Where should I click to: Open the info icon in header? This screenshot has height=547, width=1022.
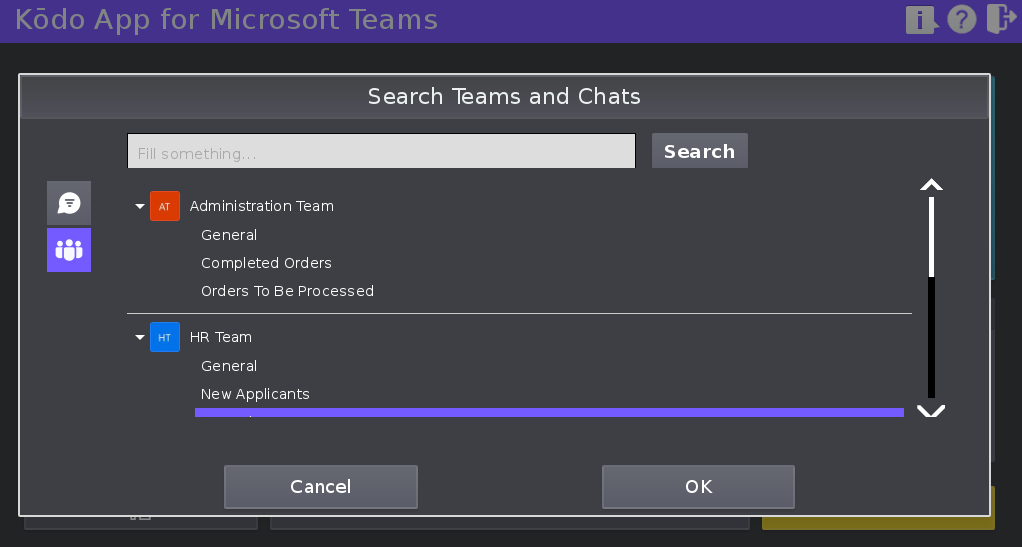coord(921,20)
